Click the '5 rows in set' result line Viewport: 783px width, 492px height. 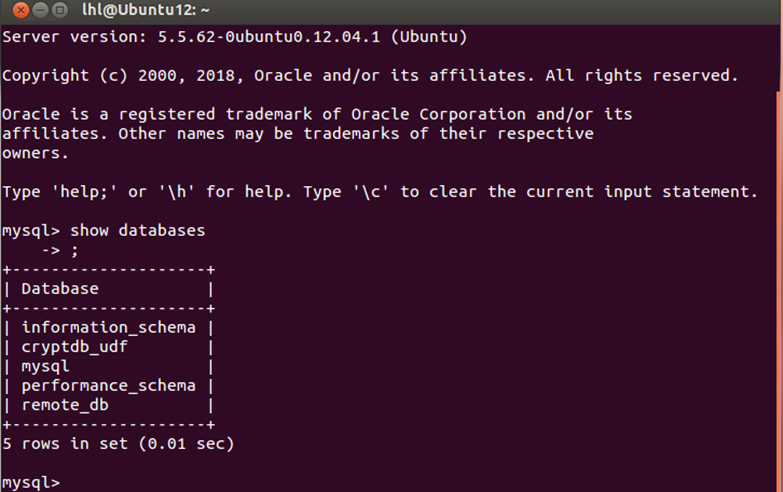tap(117, 443)
